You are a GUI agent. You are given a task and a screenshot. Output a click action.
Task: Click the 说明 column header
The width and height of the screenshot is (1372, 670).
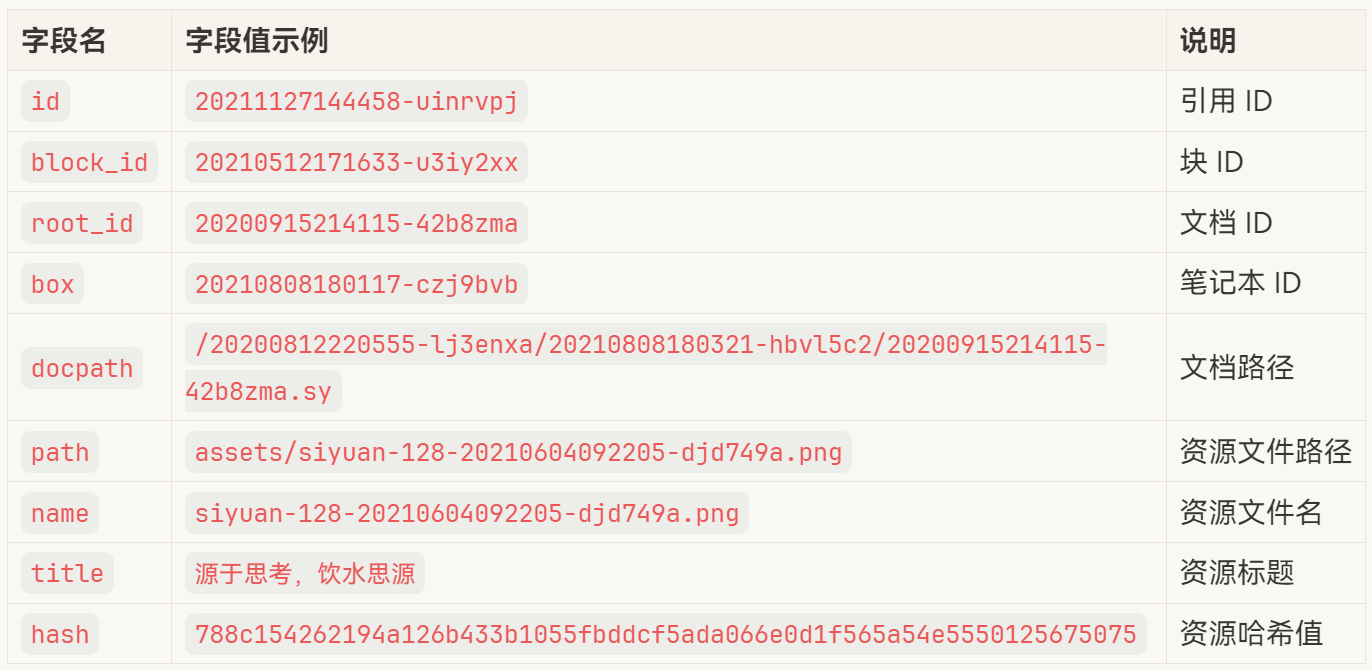point(1208,41)
